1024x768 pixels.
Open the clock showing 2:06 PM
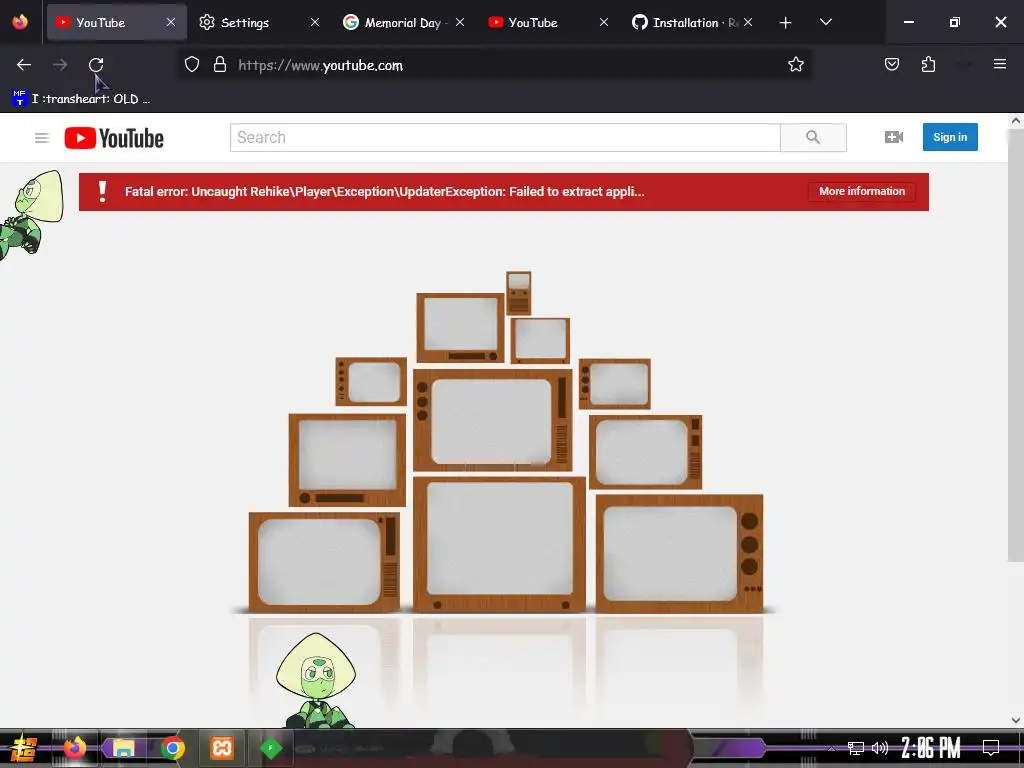click(x=931, y=748)
